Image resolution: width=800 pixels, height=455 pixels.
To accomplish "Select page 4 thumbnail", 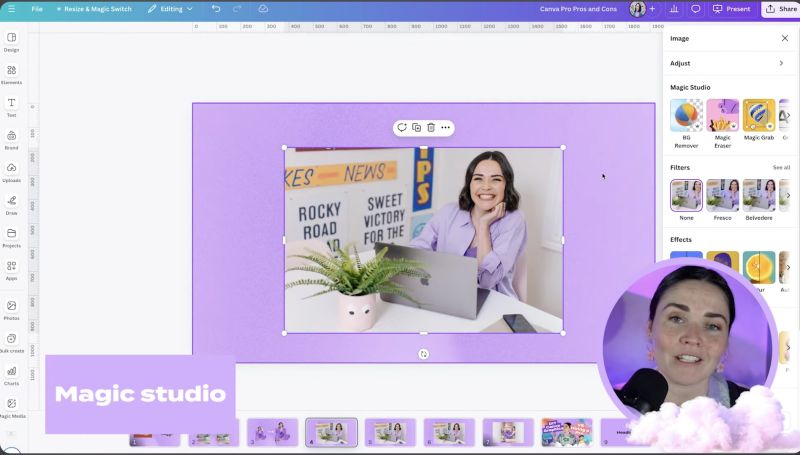I will pos(332,432).
